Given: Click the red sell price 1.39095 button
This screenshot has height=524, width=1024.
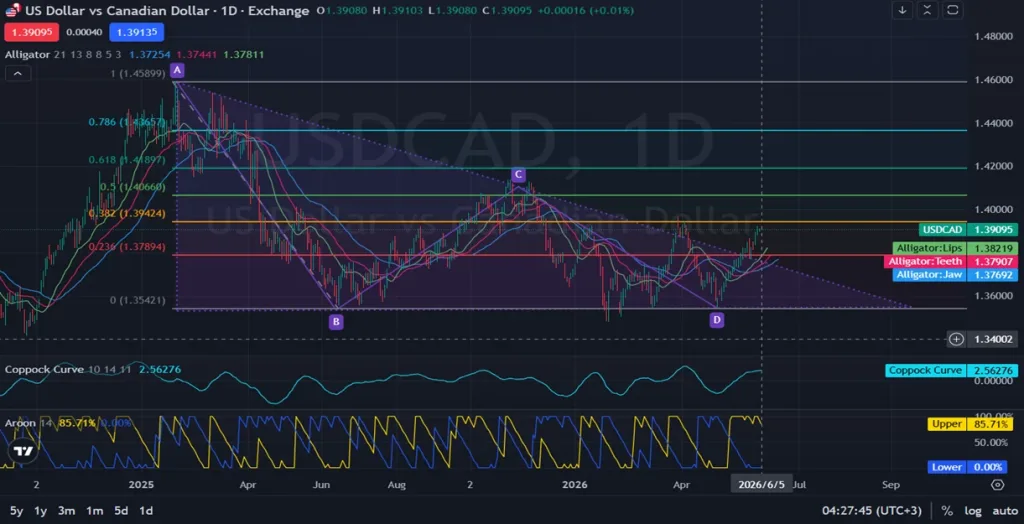Looking at the screenshot, I should (32, 32).
